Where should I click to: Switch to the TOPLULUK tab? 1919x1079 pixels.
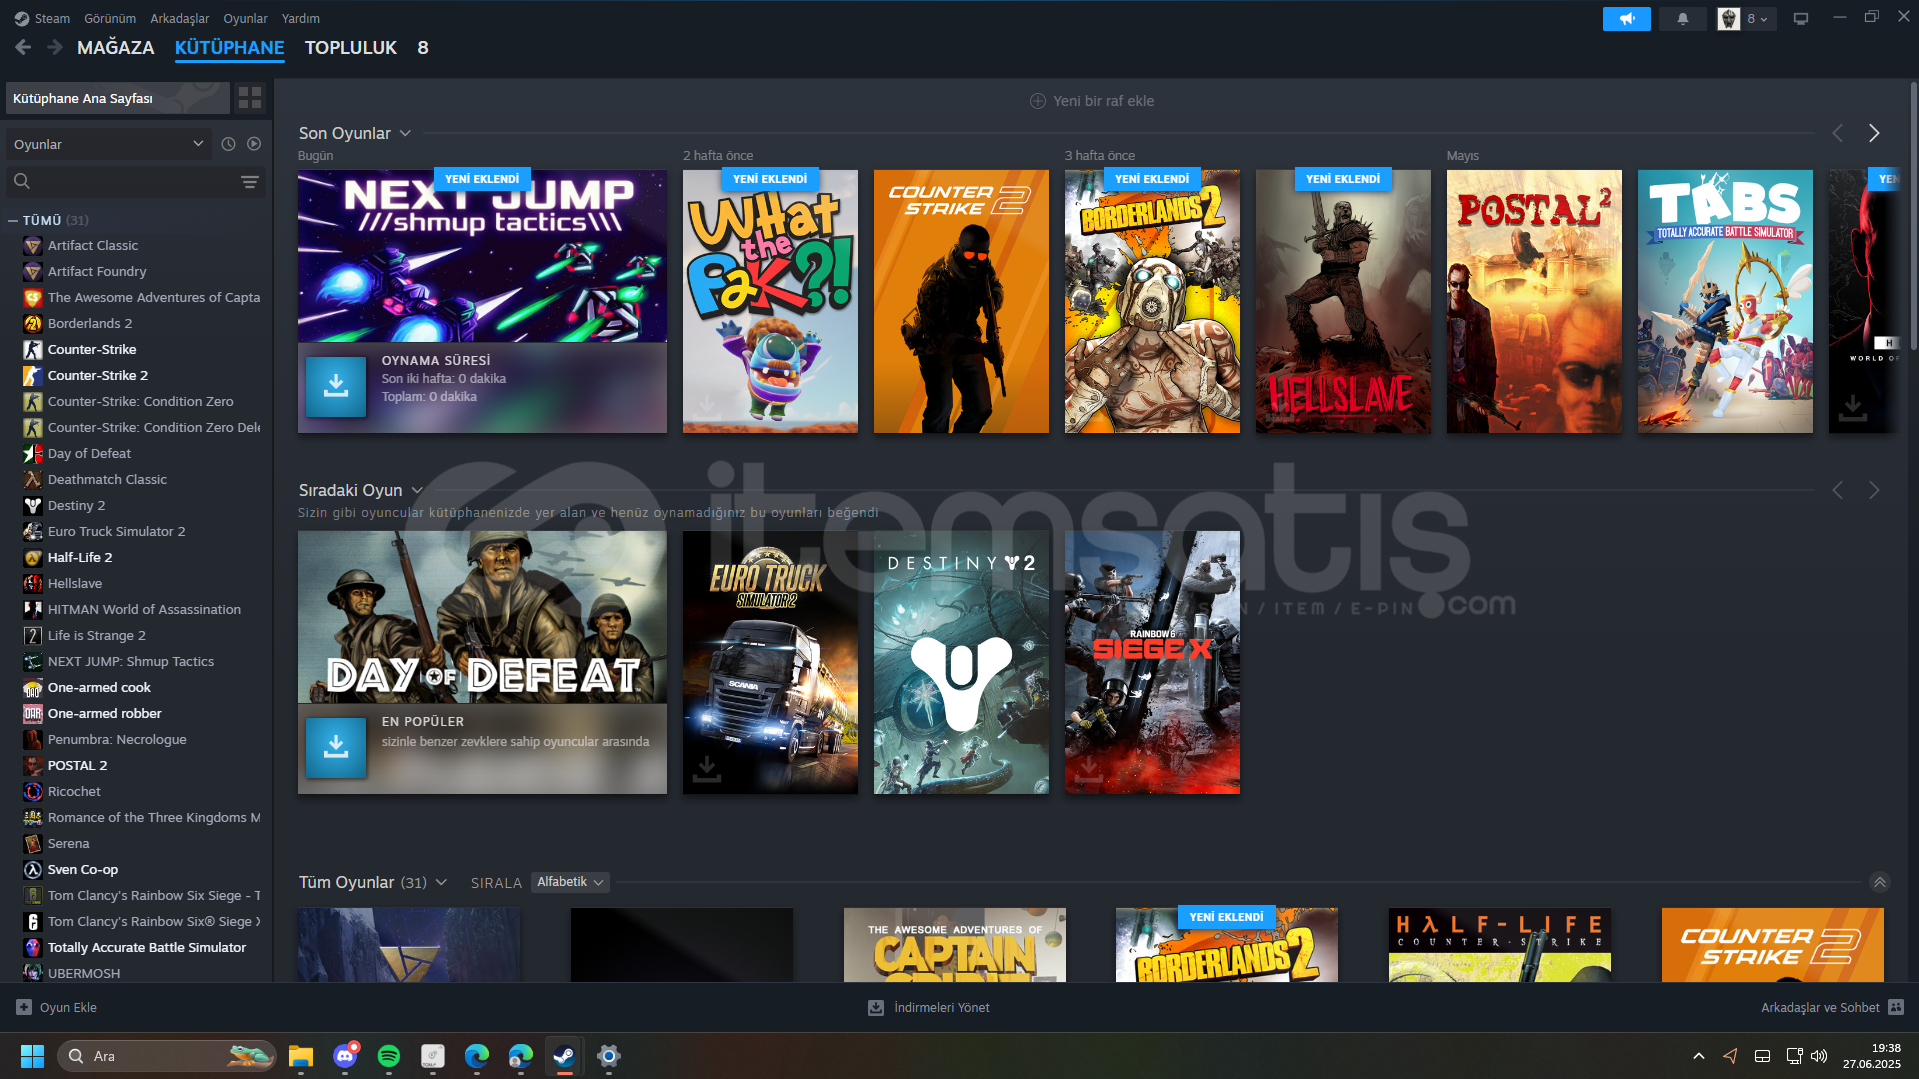pyautogui.click(x=351, y=47)
